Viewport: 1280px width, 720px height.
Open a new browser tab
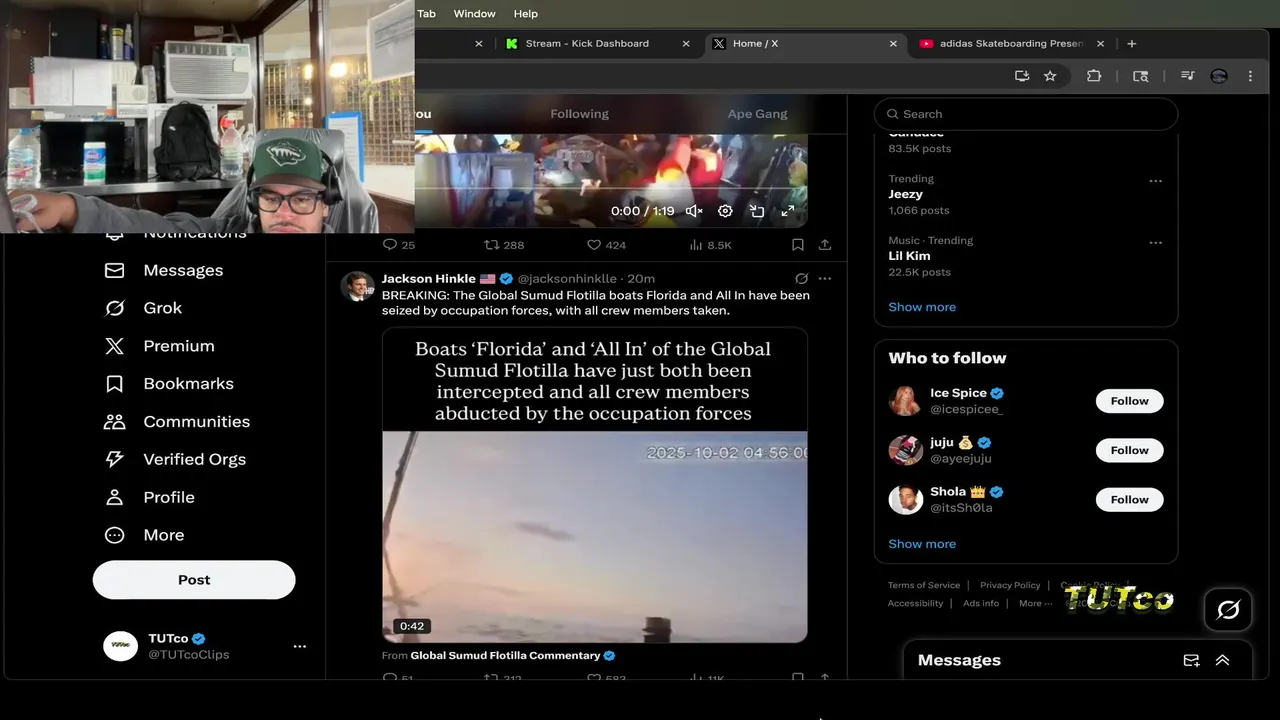pos(1131,44)
